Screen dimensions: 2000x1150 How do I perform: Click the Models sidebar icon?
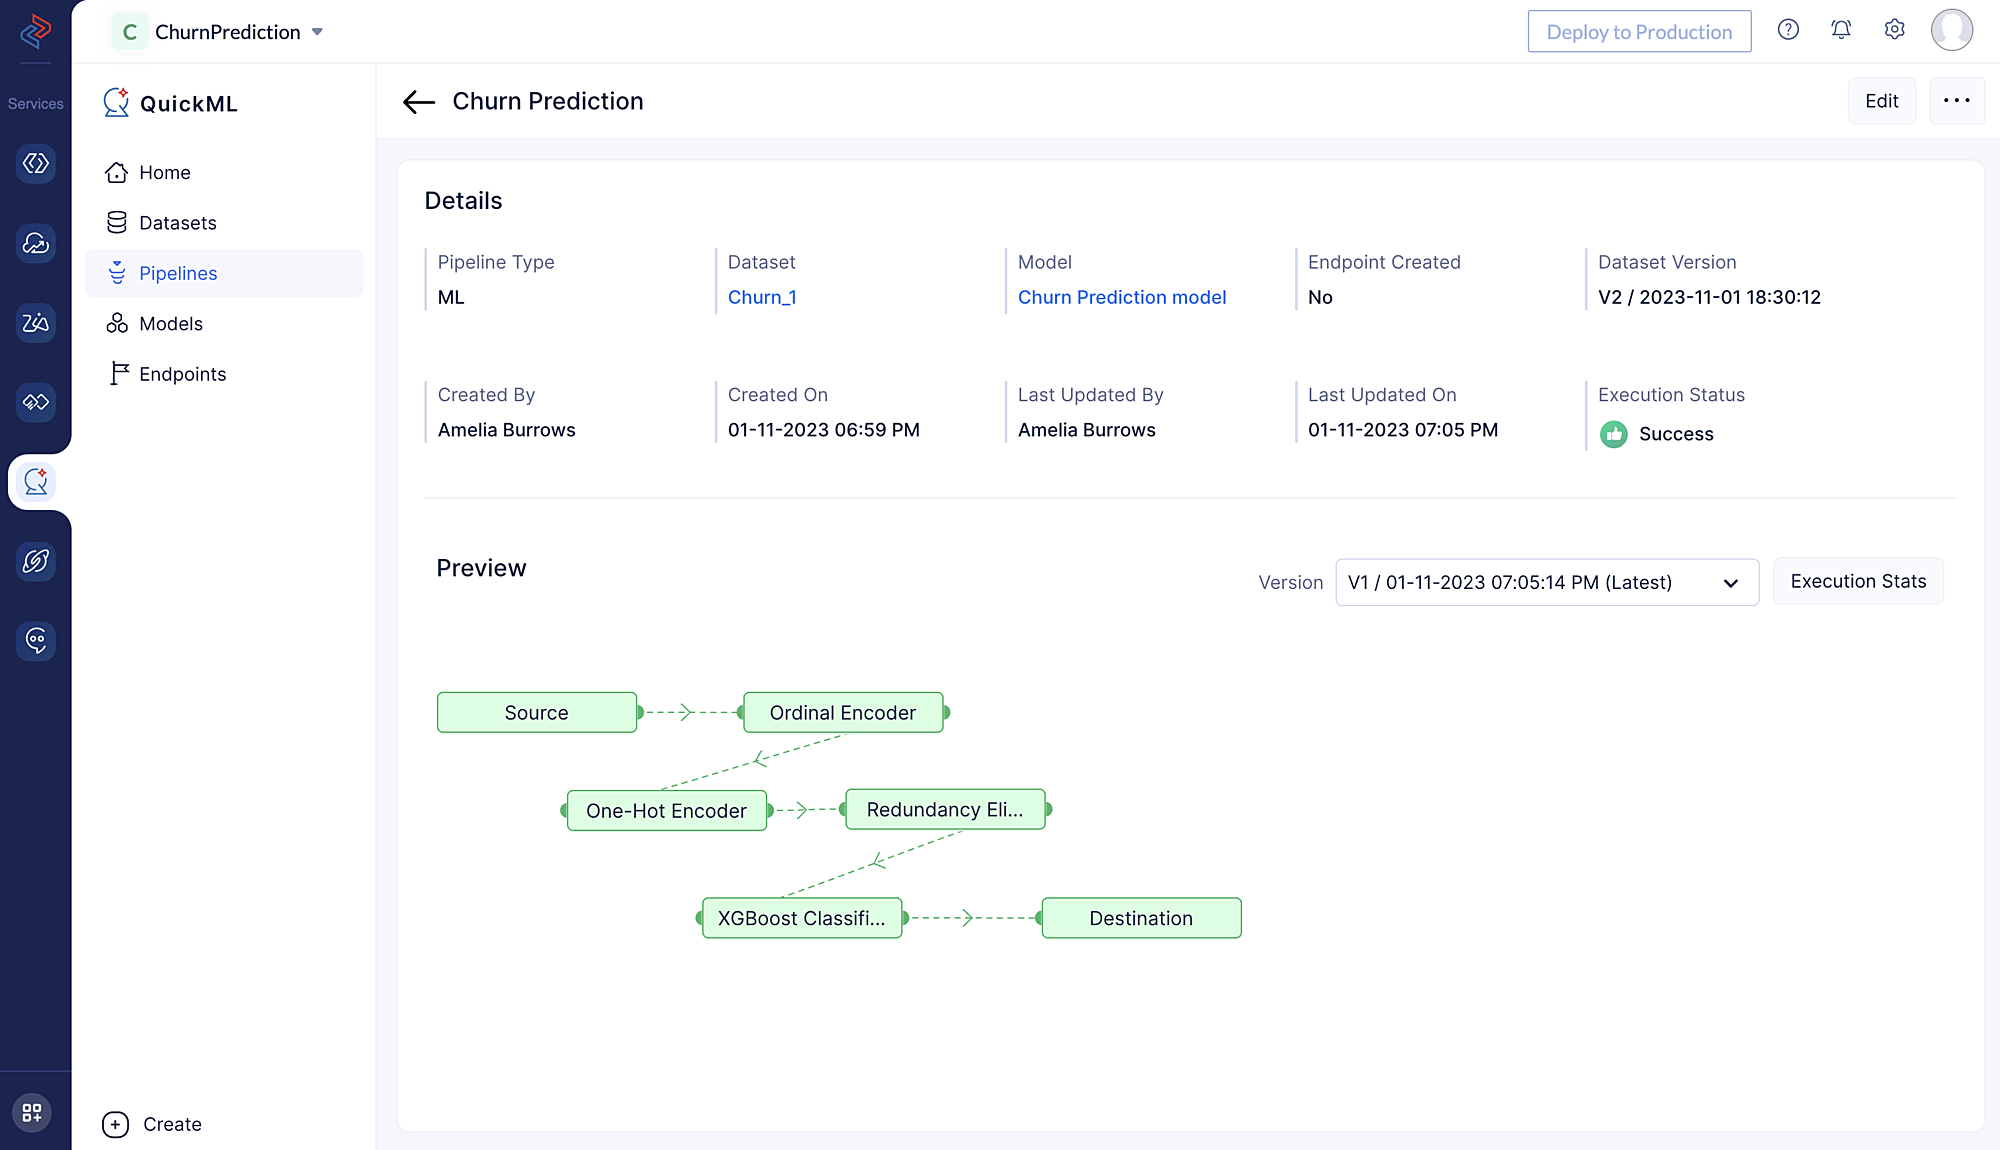pyautogui.click(x=170, y=323)
